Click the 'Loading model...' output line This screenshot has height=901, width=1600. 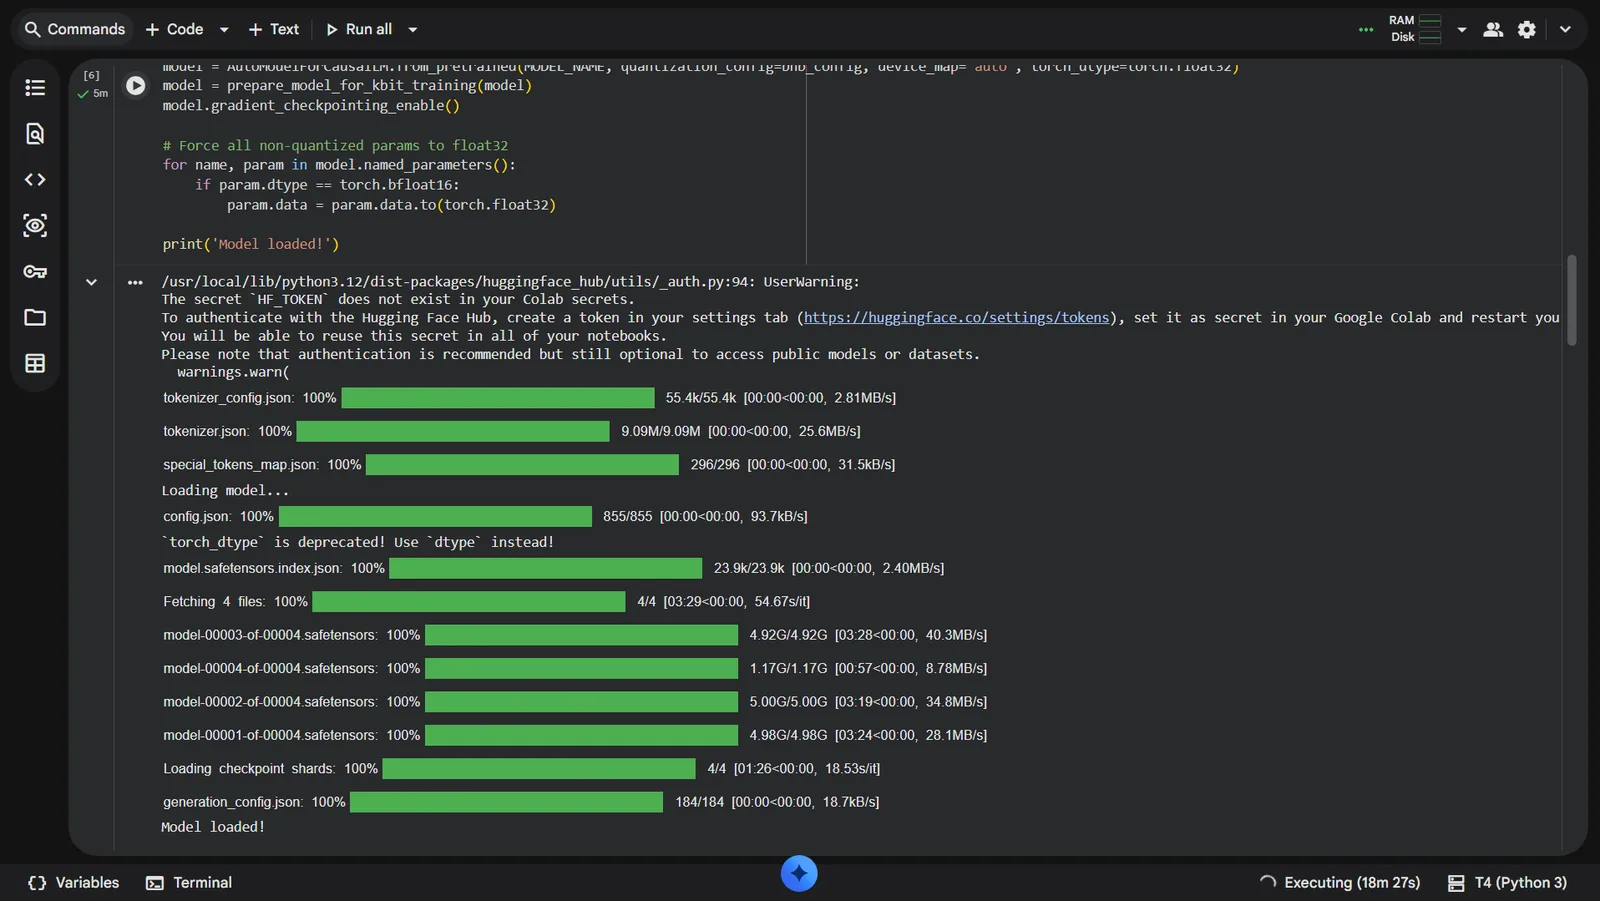click(x=225, y=491)
